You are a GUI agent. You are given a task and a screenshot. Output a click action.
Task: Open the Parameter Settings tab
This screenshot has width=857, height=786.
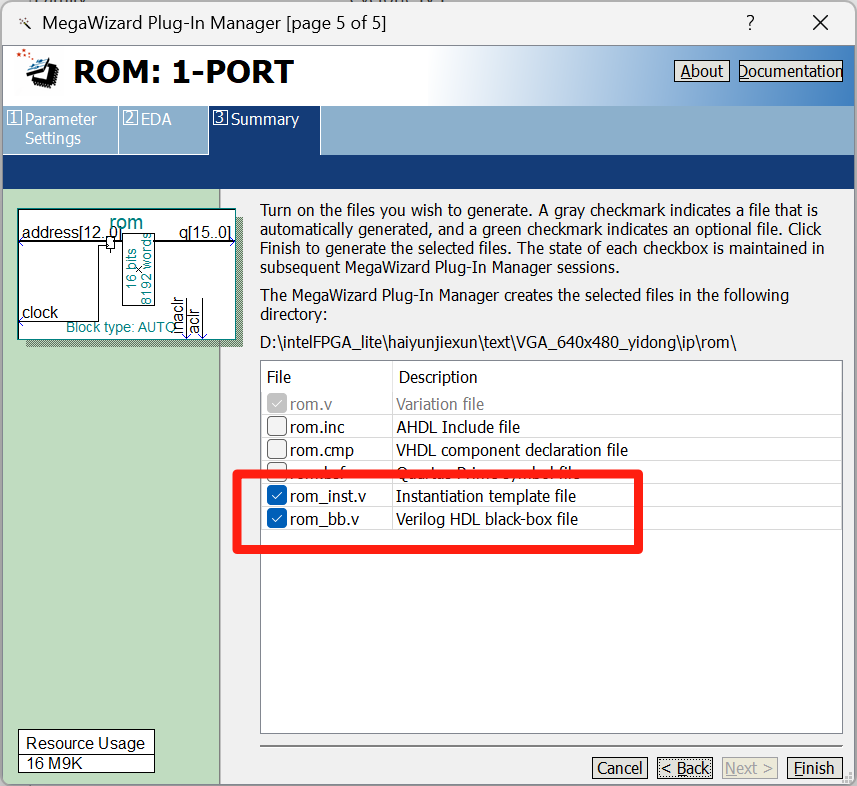coord(60,130)
